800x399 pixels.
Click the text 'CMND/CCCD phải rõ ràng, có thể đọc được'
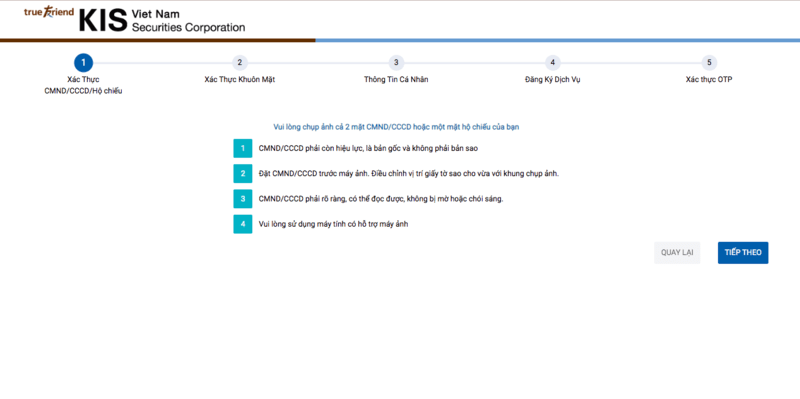pyautogui.click(x=381, y=199)
